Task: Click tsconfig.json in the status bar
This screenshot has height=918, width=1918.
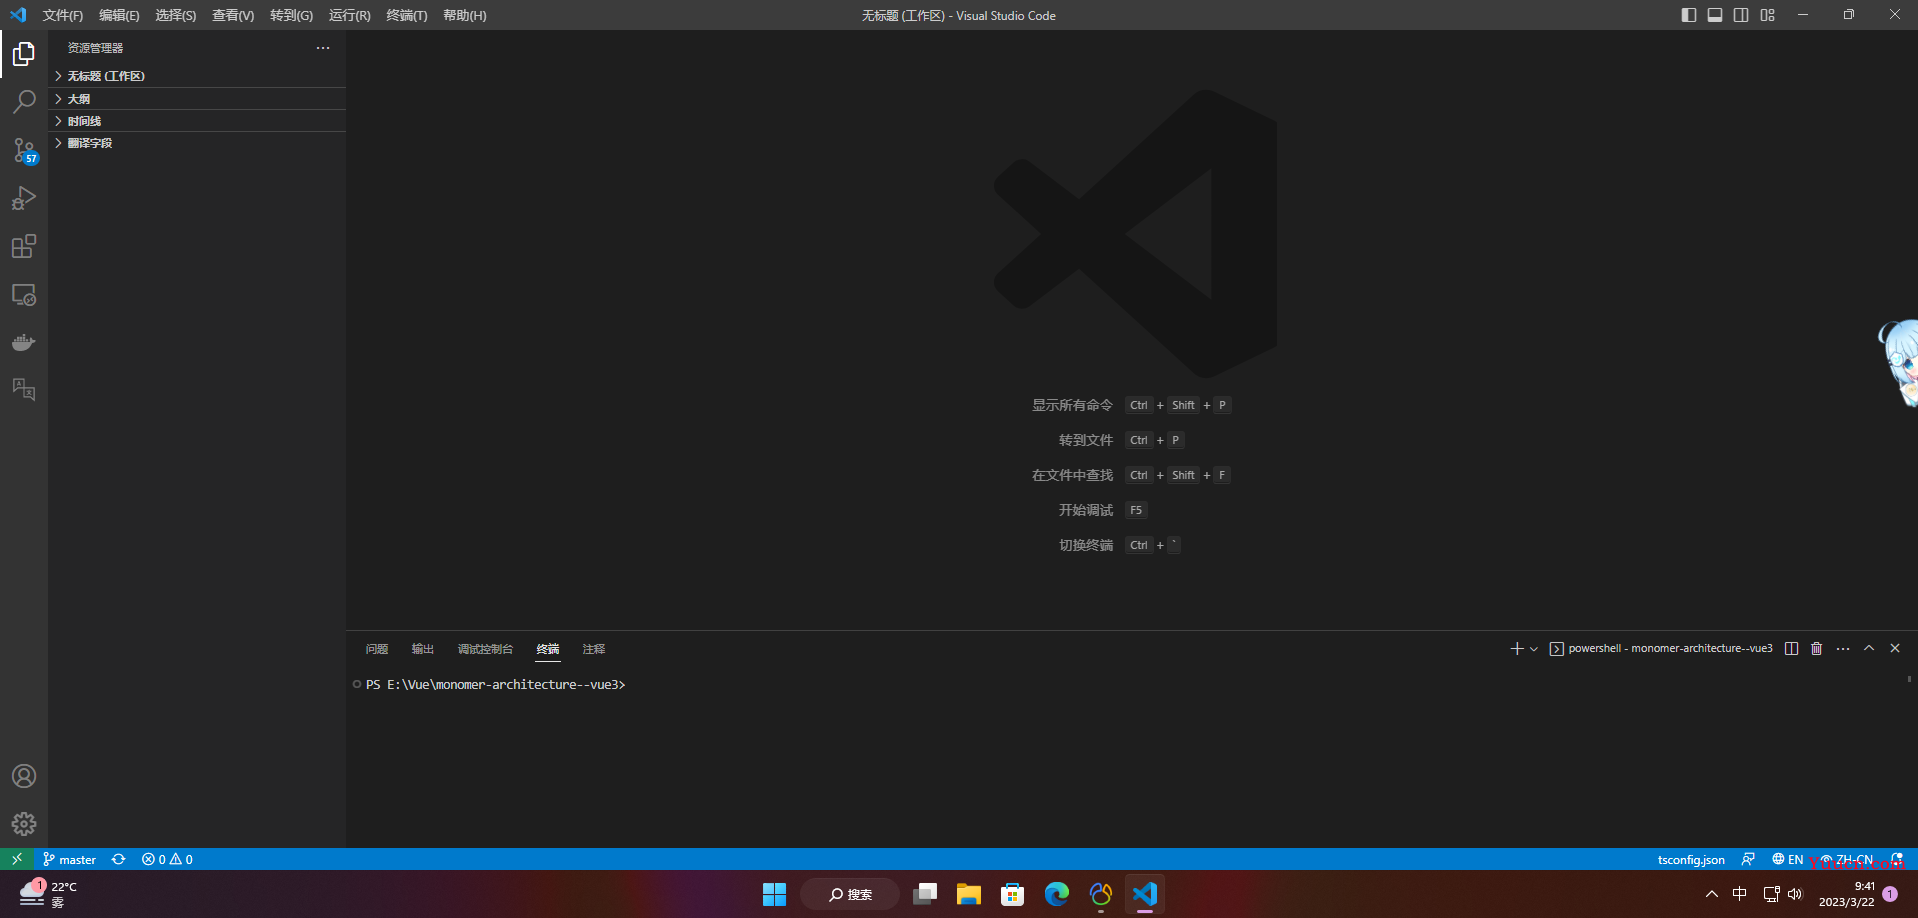Action: pos(1691,859)
